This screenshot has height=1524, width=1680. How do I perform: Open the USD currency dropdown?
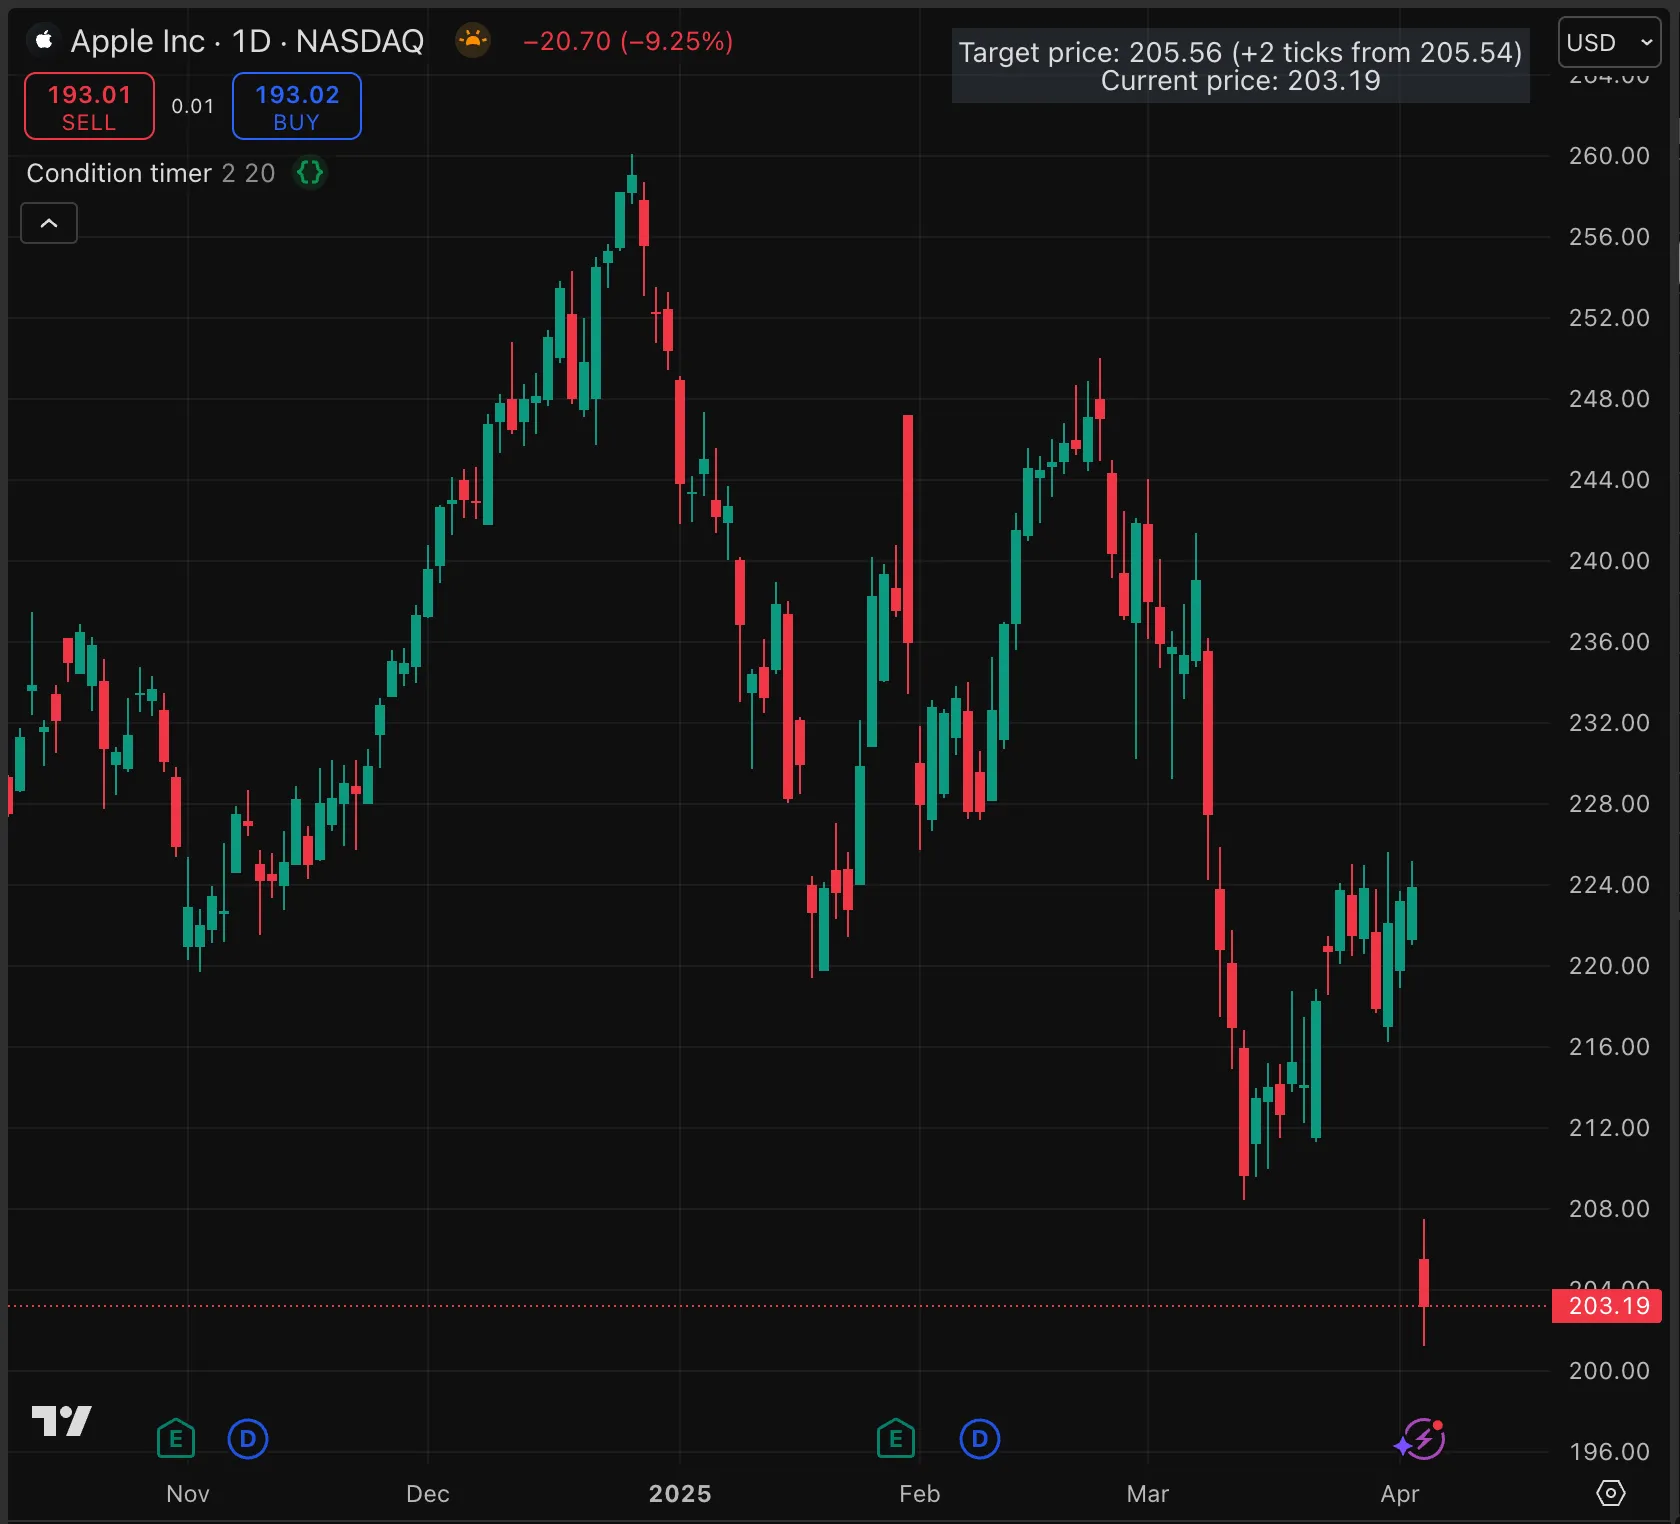[x=1608, y=43]
